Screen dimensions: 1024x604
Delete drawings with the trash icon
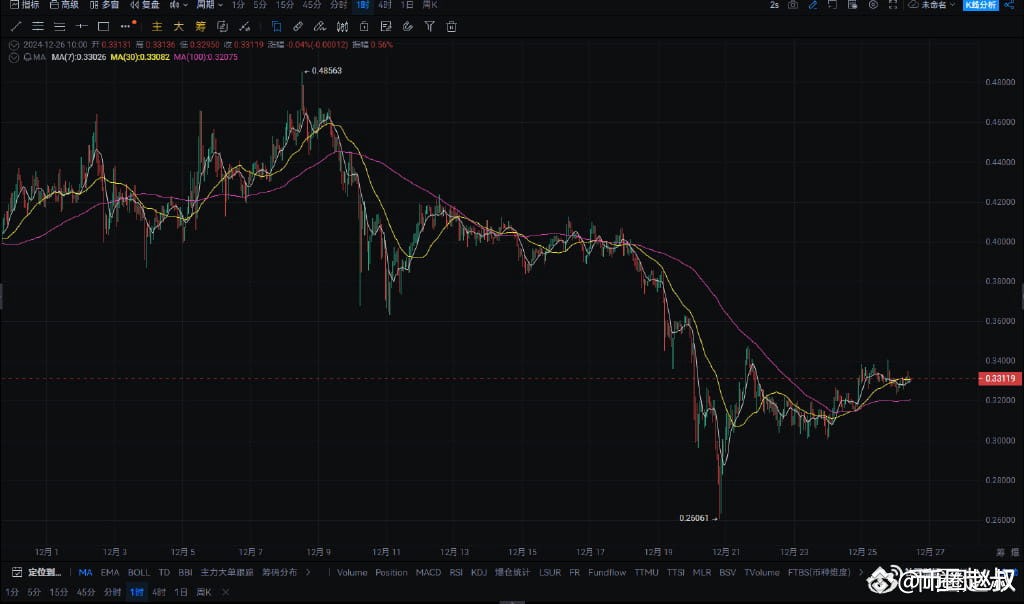451,27
